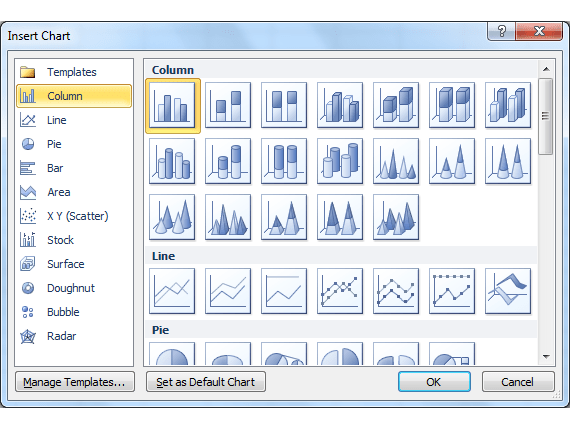Choose 100% Stacked Line with Markers
This screenshot has height=429, width=570.
click(452, 291)
